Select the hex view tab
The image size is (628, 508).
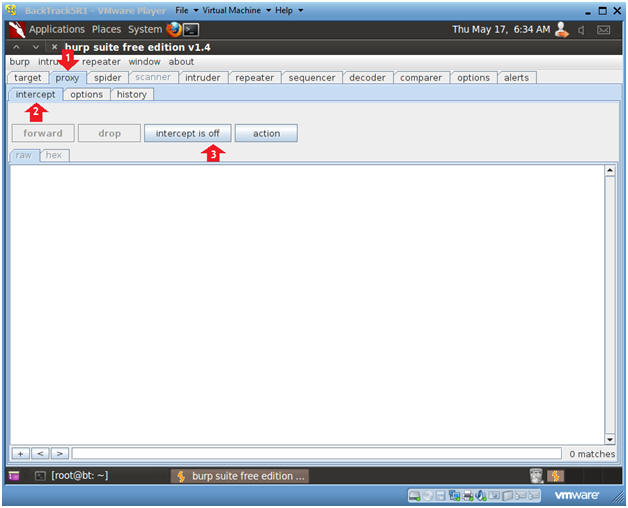pos(54,155)
